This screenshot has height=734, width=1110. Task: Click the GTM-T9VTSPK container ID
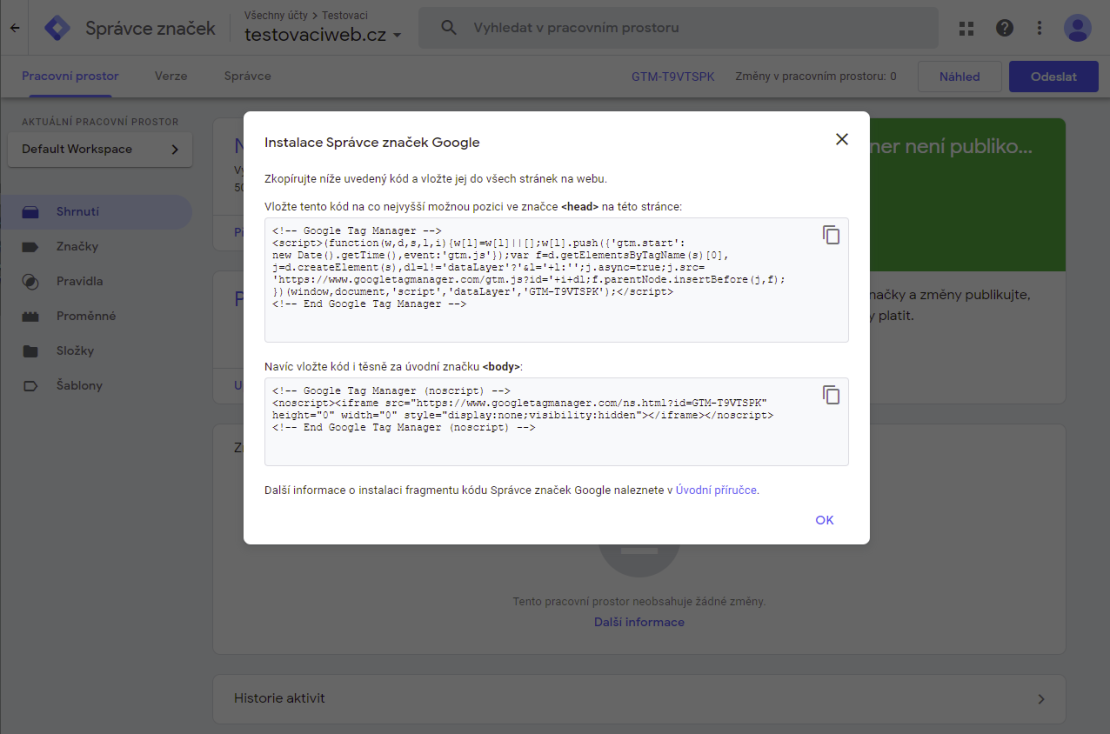673,76
